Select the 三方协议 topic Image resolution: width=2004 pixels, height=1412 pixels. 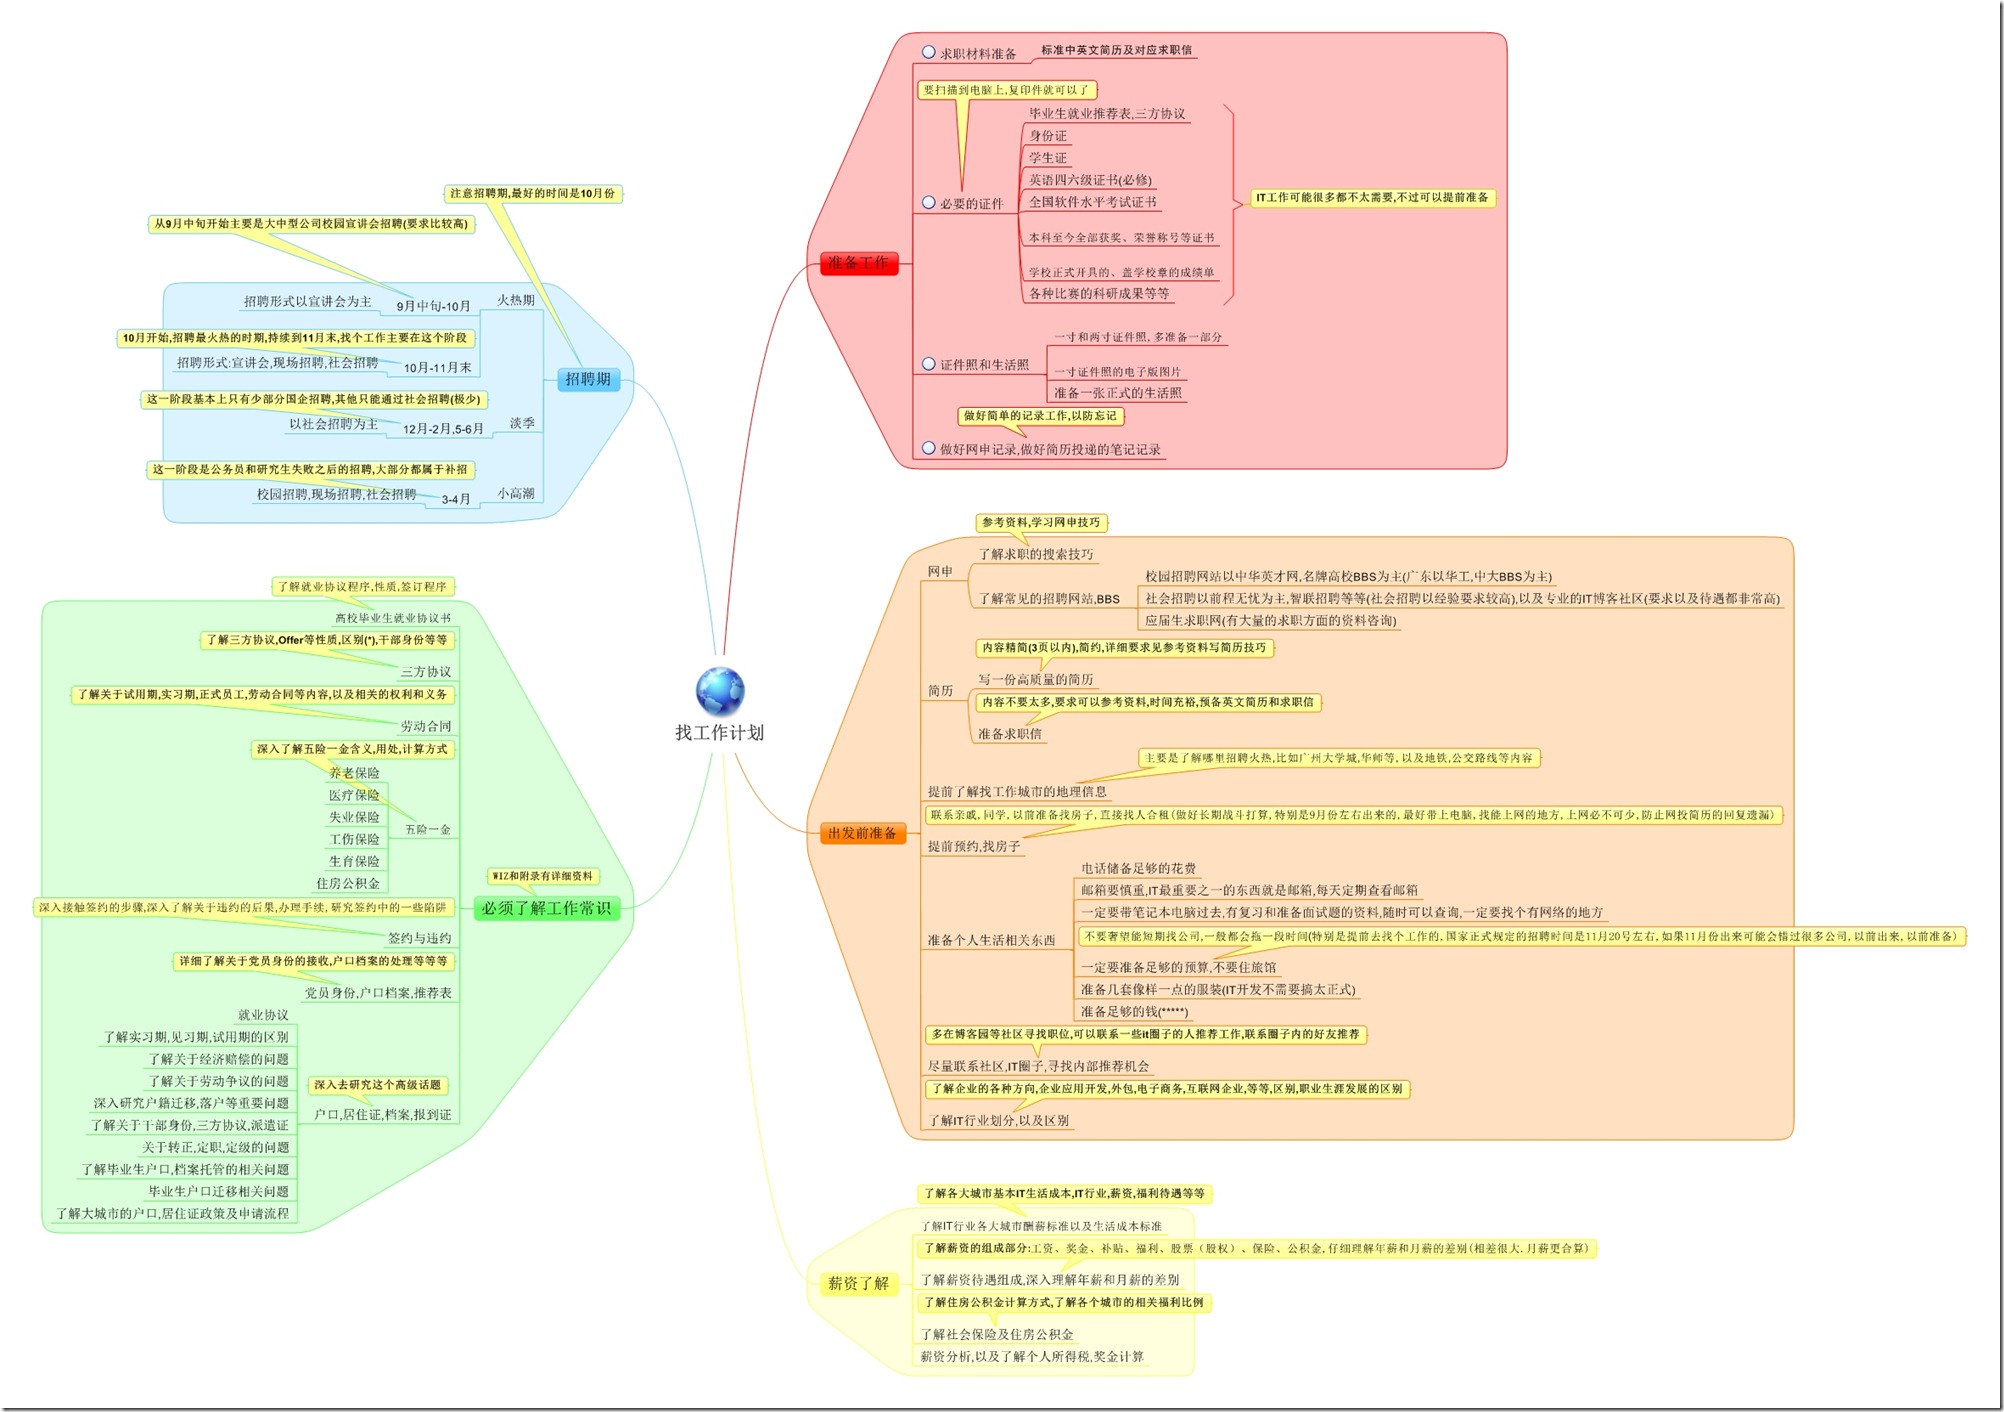[426, 672]
